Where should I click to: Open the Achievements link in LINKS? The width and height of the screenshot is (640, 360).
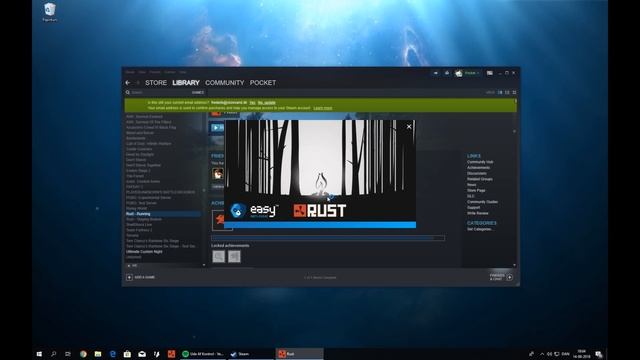(478, 168)
